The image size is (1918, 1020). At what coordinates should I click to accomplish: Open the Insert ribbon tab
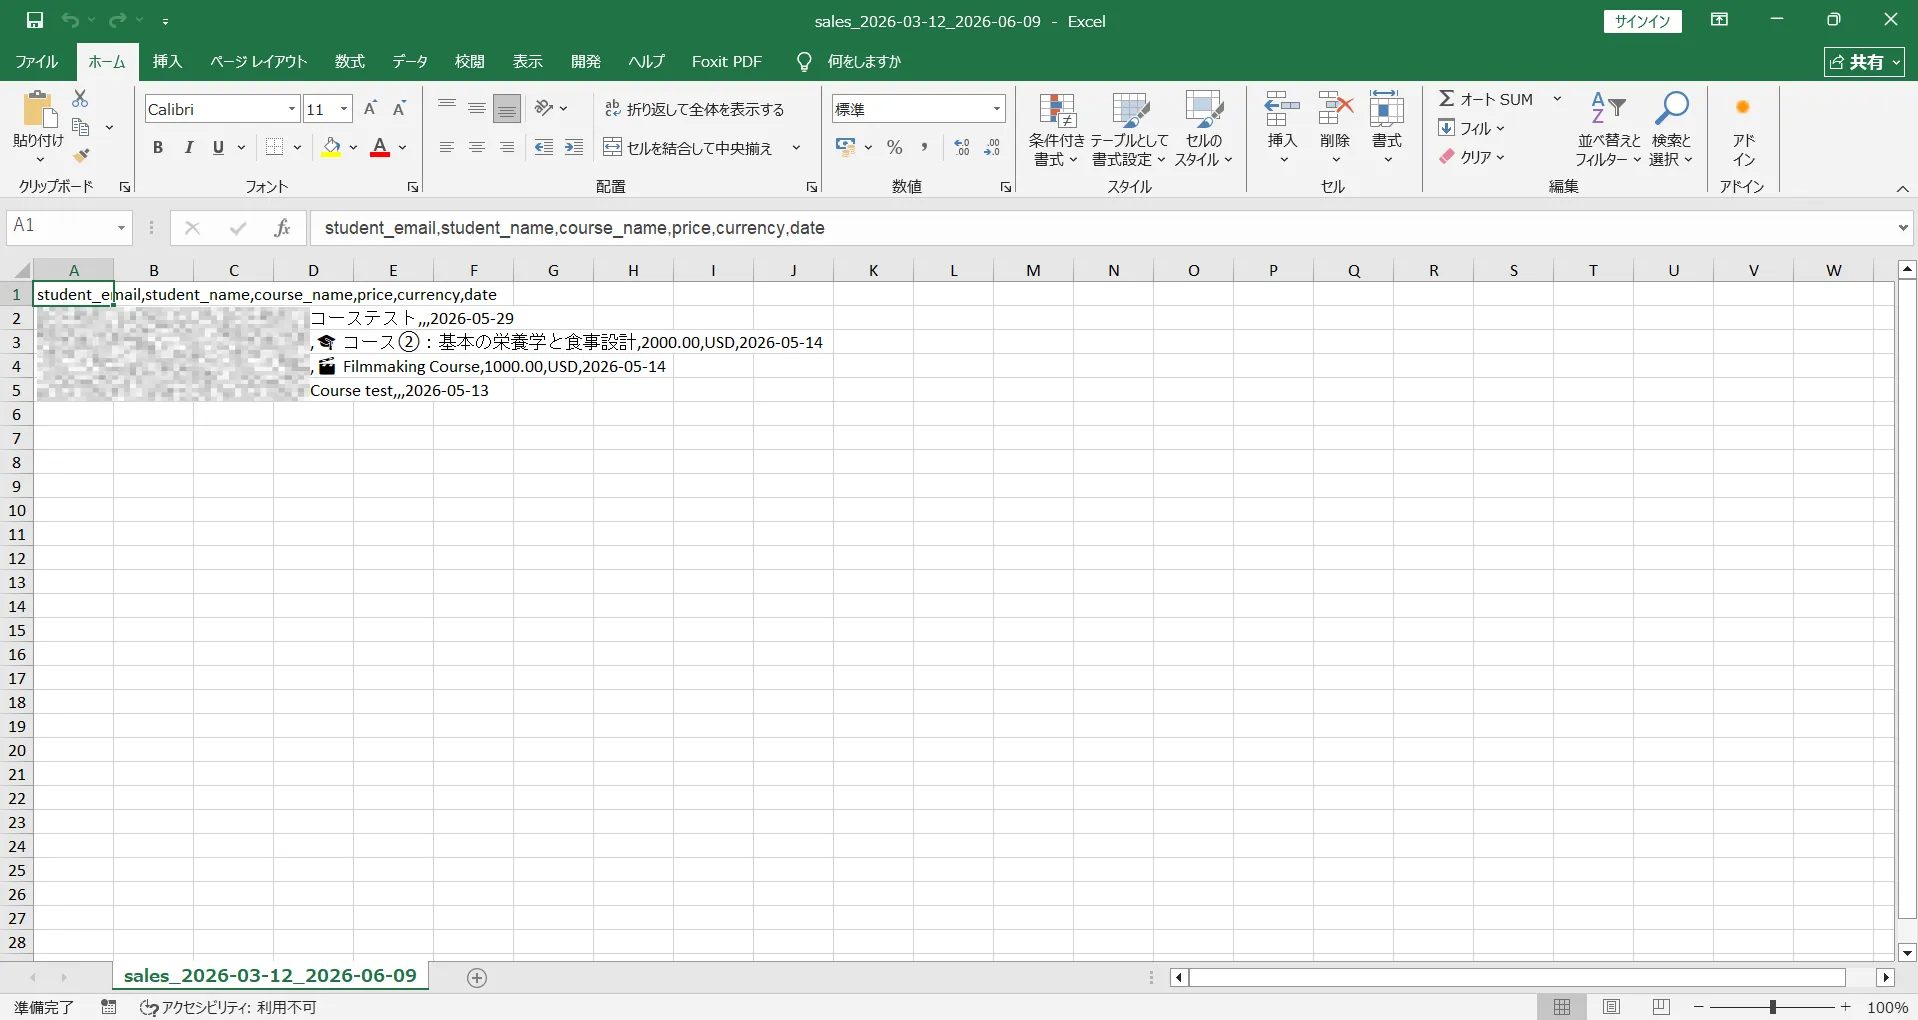point(167,62)
